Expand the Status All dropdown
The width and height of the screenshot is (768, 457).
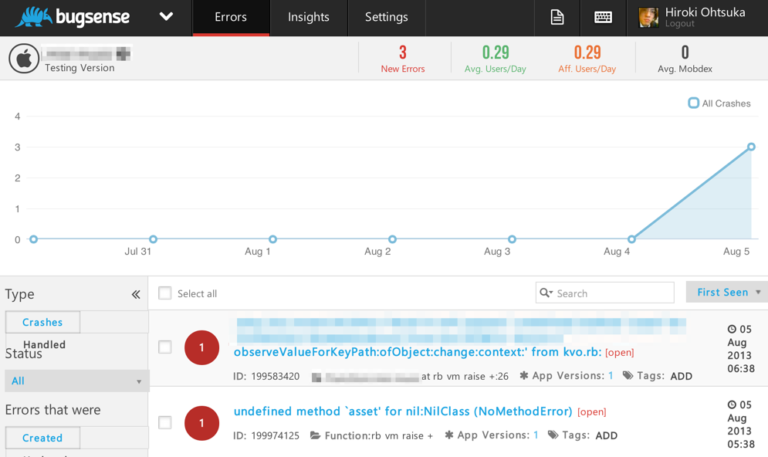(x=76, y=381)
